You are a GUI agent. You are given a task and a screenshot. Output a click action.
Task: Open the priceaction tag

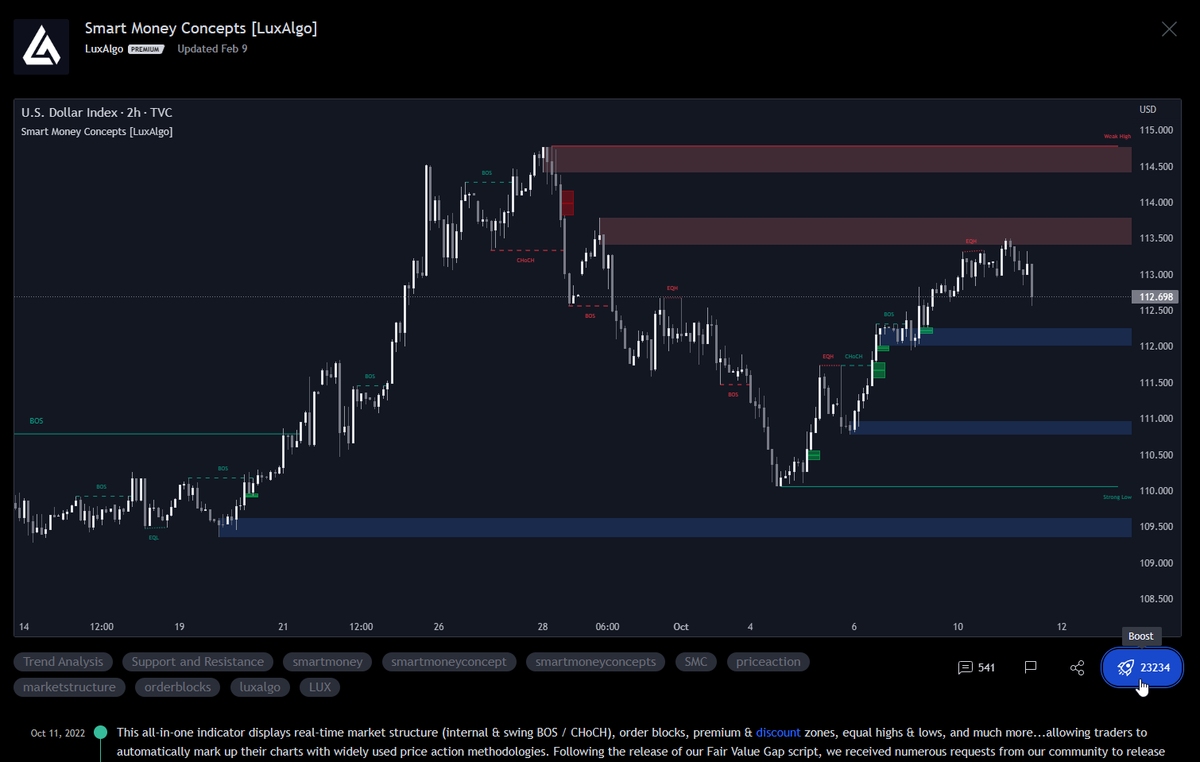768,662
